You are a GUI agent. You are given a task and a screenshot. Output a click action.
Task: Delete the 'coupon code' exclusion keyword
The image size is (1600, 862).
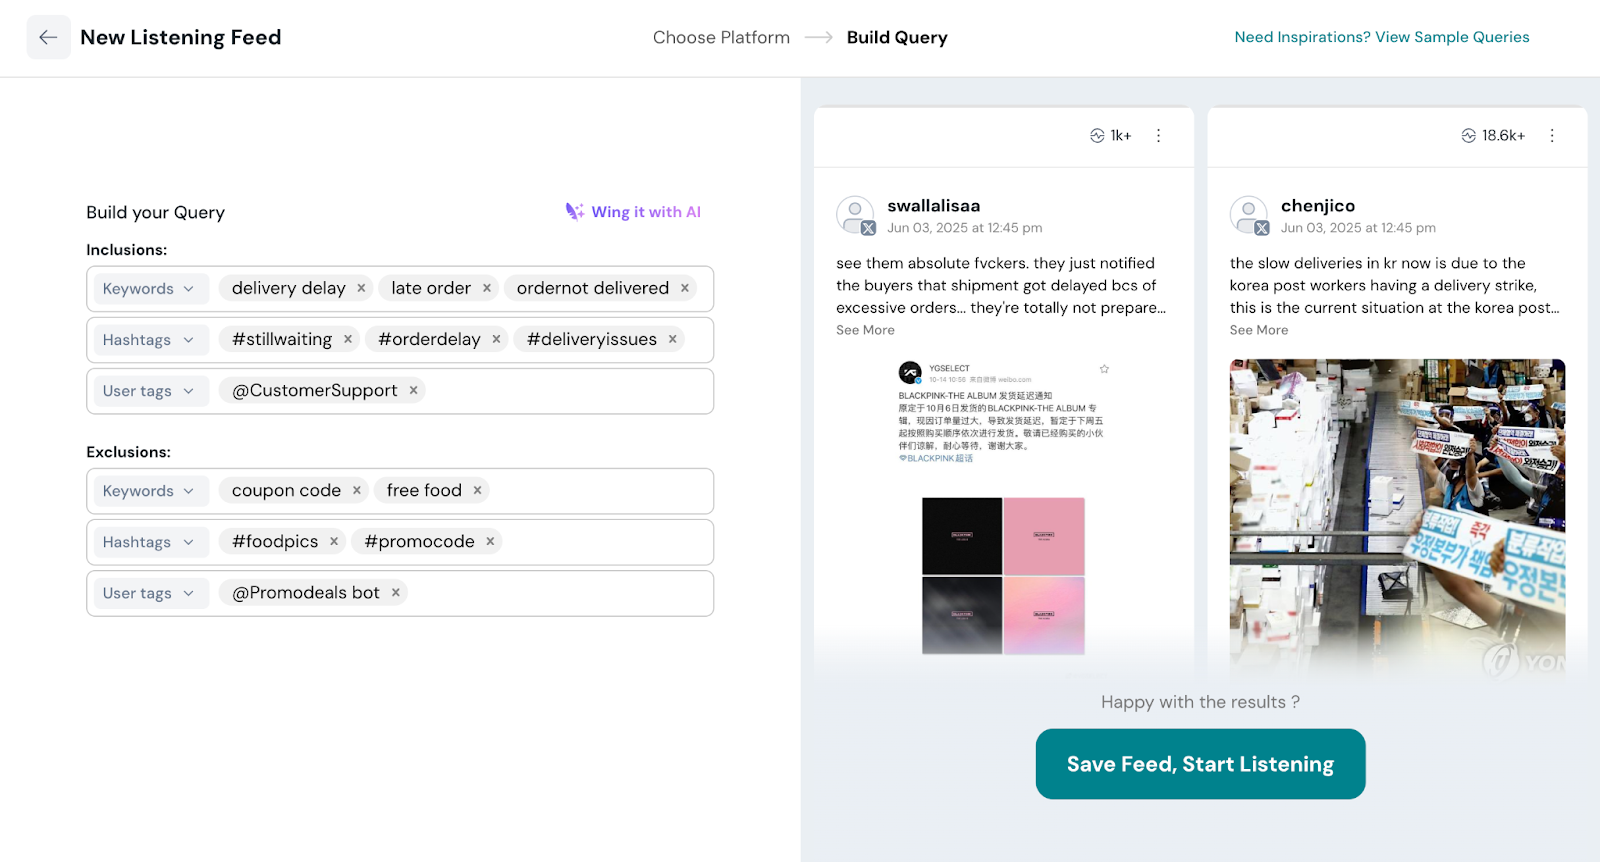[357, 490]
